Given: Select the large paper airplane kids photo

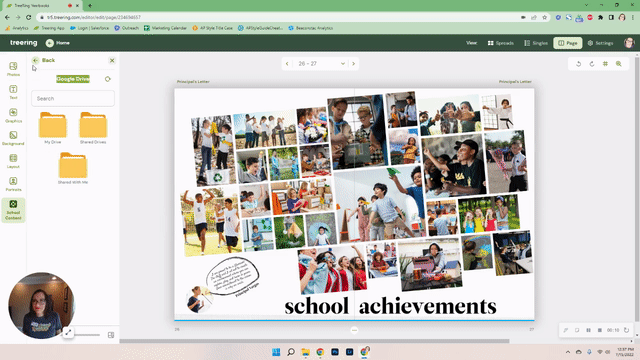Looking at the screenshot, I should pyautogui.click(x=380, y=204).
